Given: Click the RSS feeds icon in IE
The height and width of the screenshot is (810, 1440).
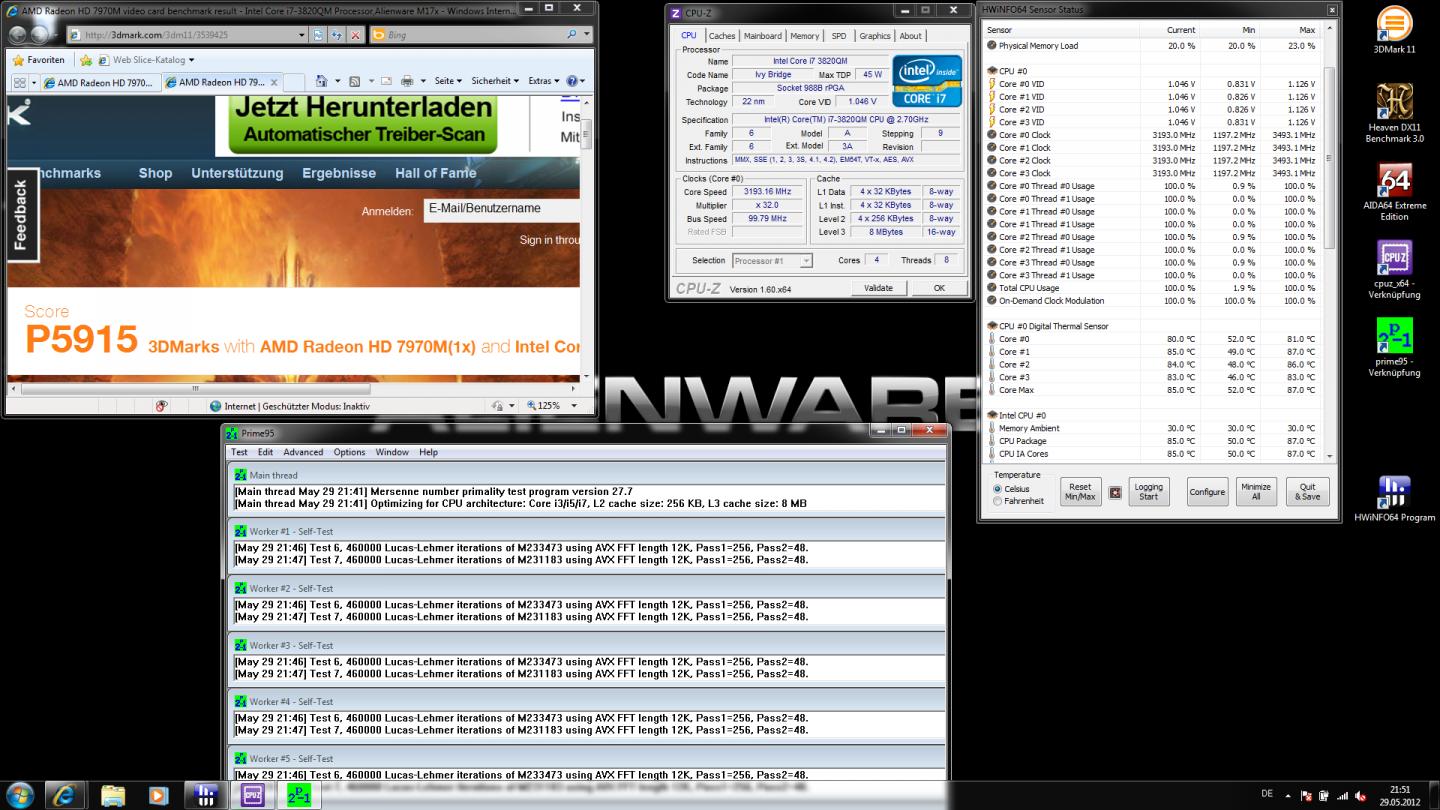Looking at the screenshot, I should (354, 81).
